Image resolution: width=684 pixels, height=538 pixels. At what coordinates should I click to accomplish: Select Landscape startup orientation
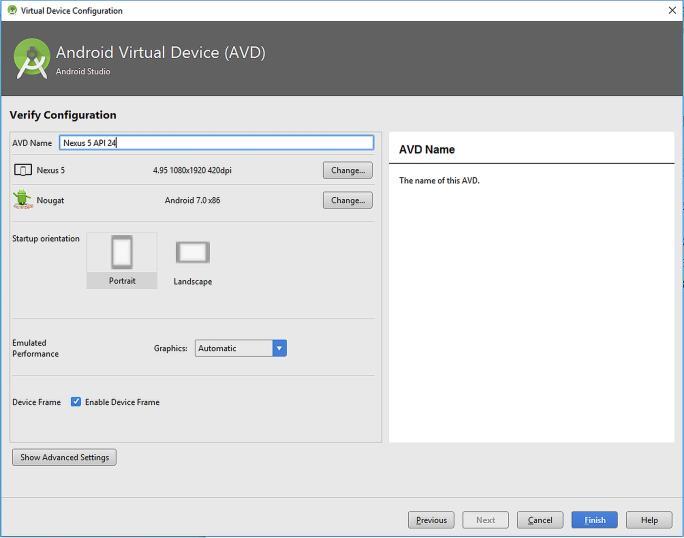point(192,263)
